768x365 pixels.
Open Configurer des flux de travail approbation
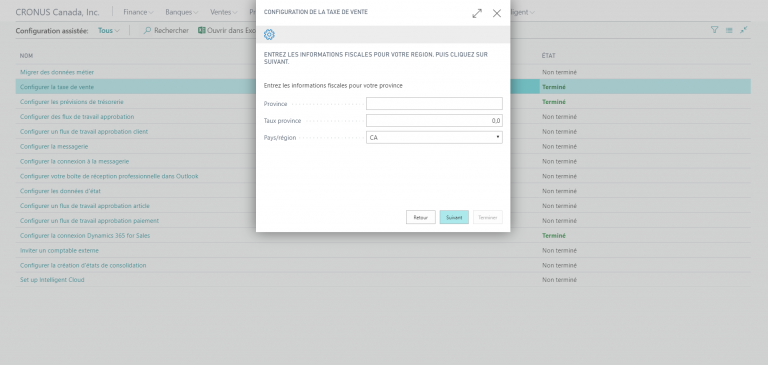click(x=77, y=117)
